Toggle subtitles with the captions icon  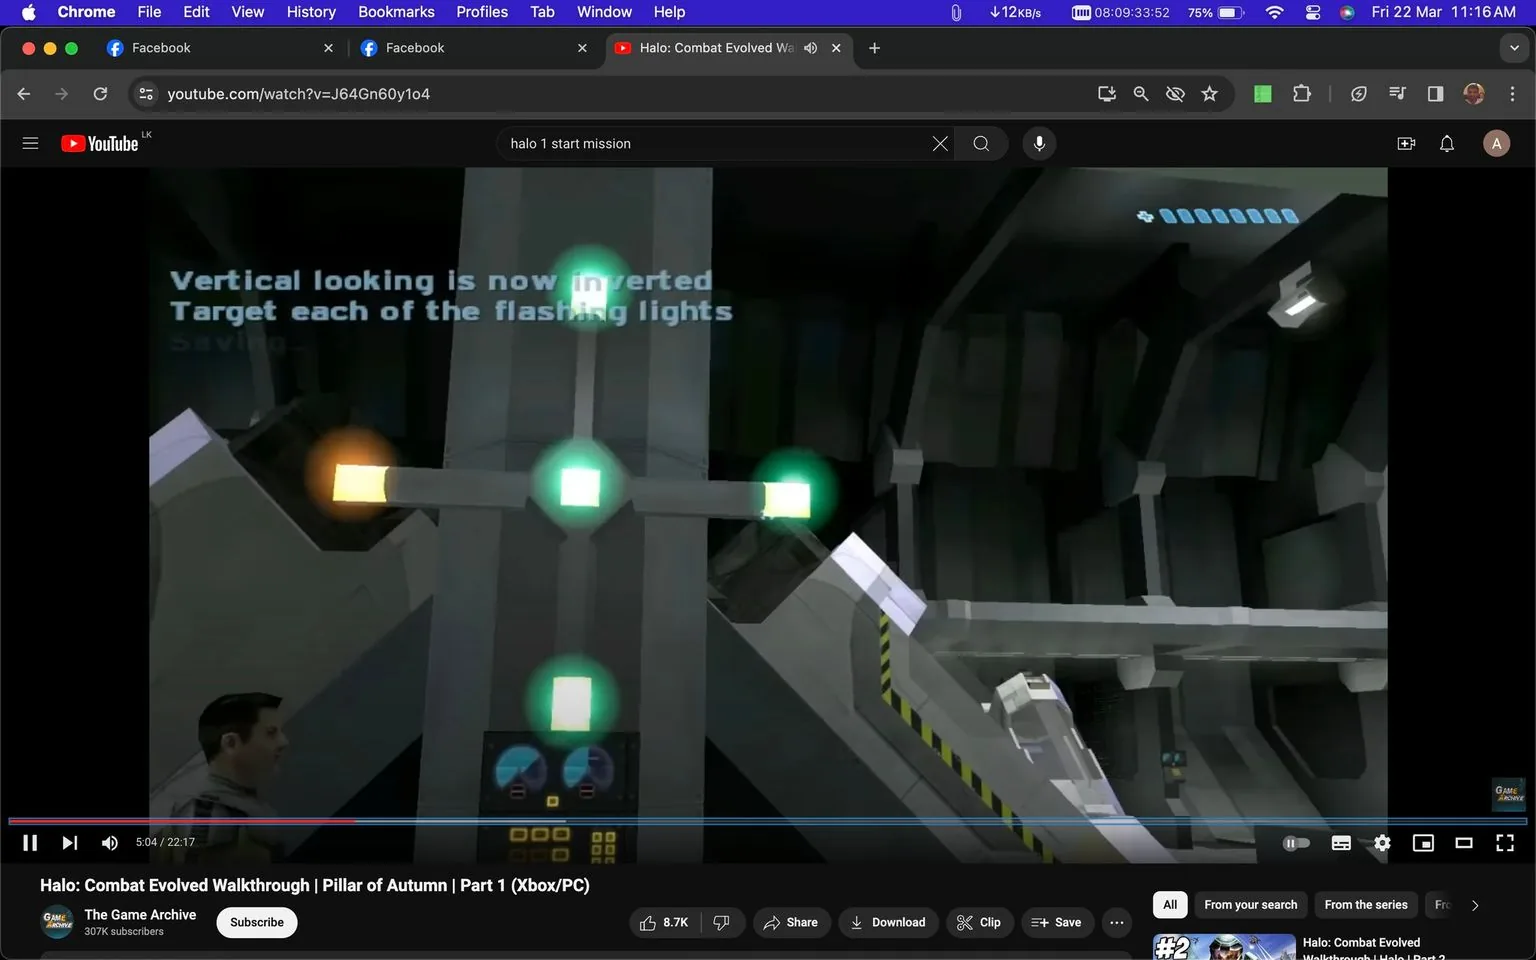1341,842
